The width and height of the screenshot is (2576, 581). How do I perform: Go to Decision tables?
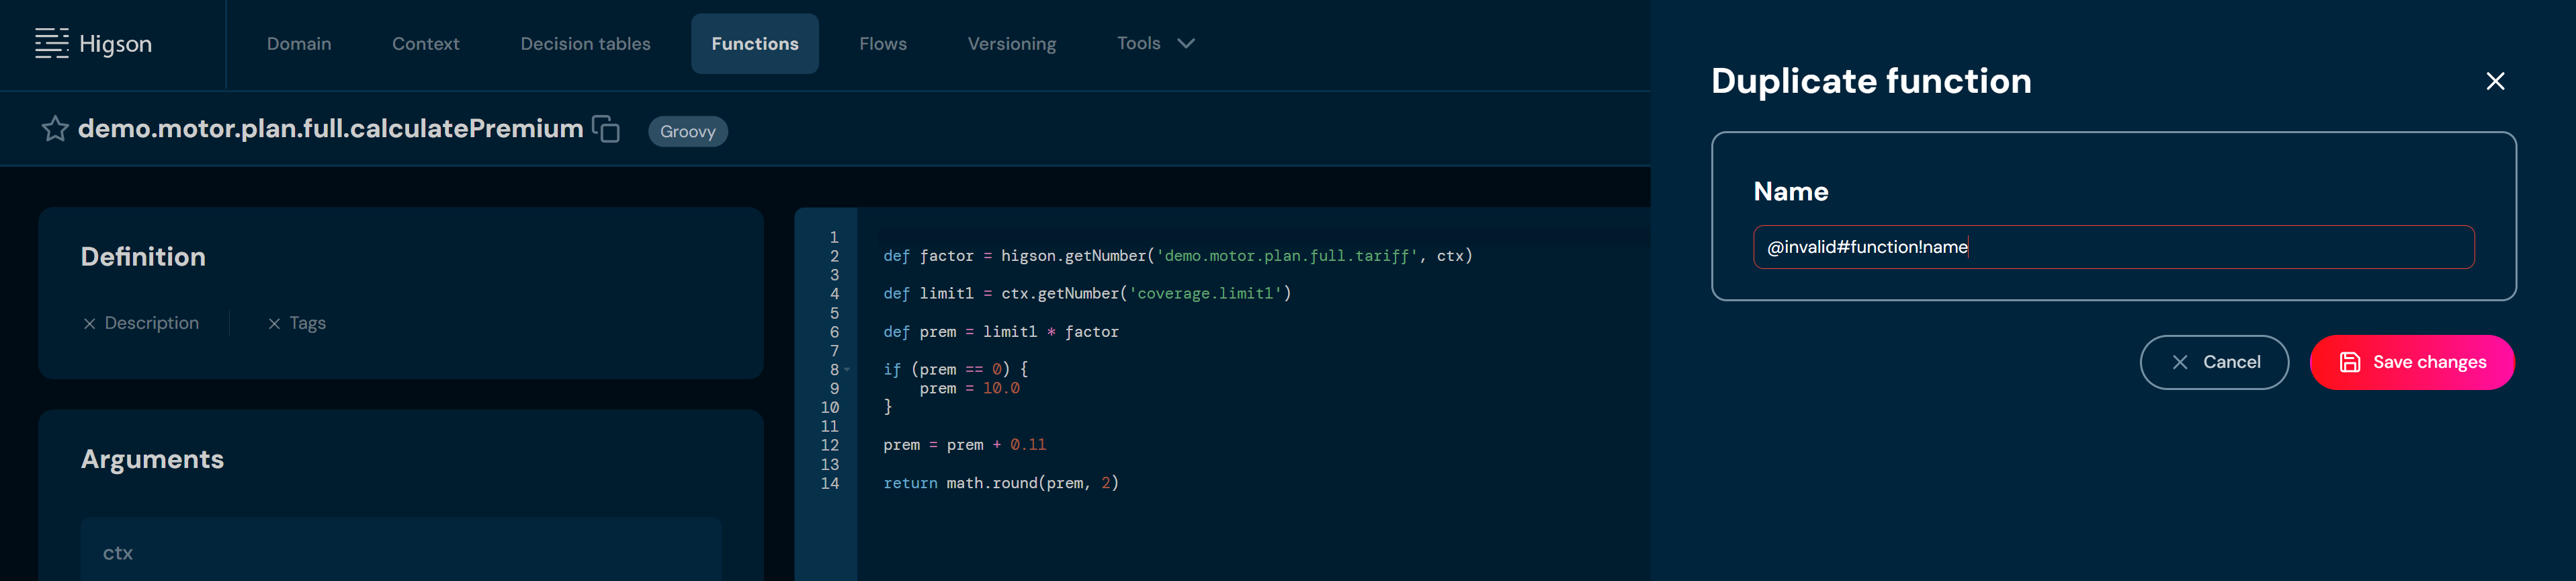585,44
